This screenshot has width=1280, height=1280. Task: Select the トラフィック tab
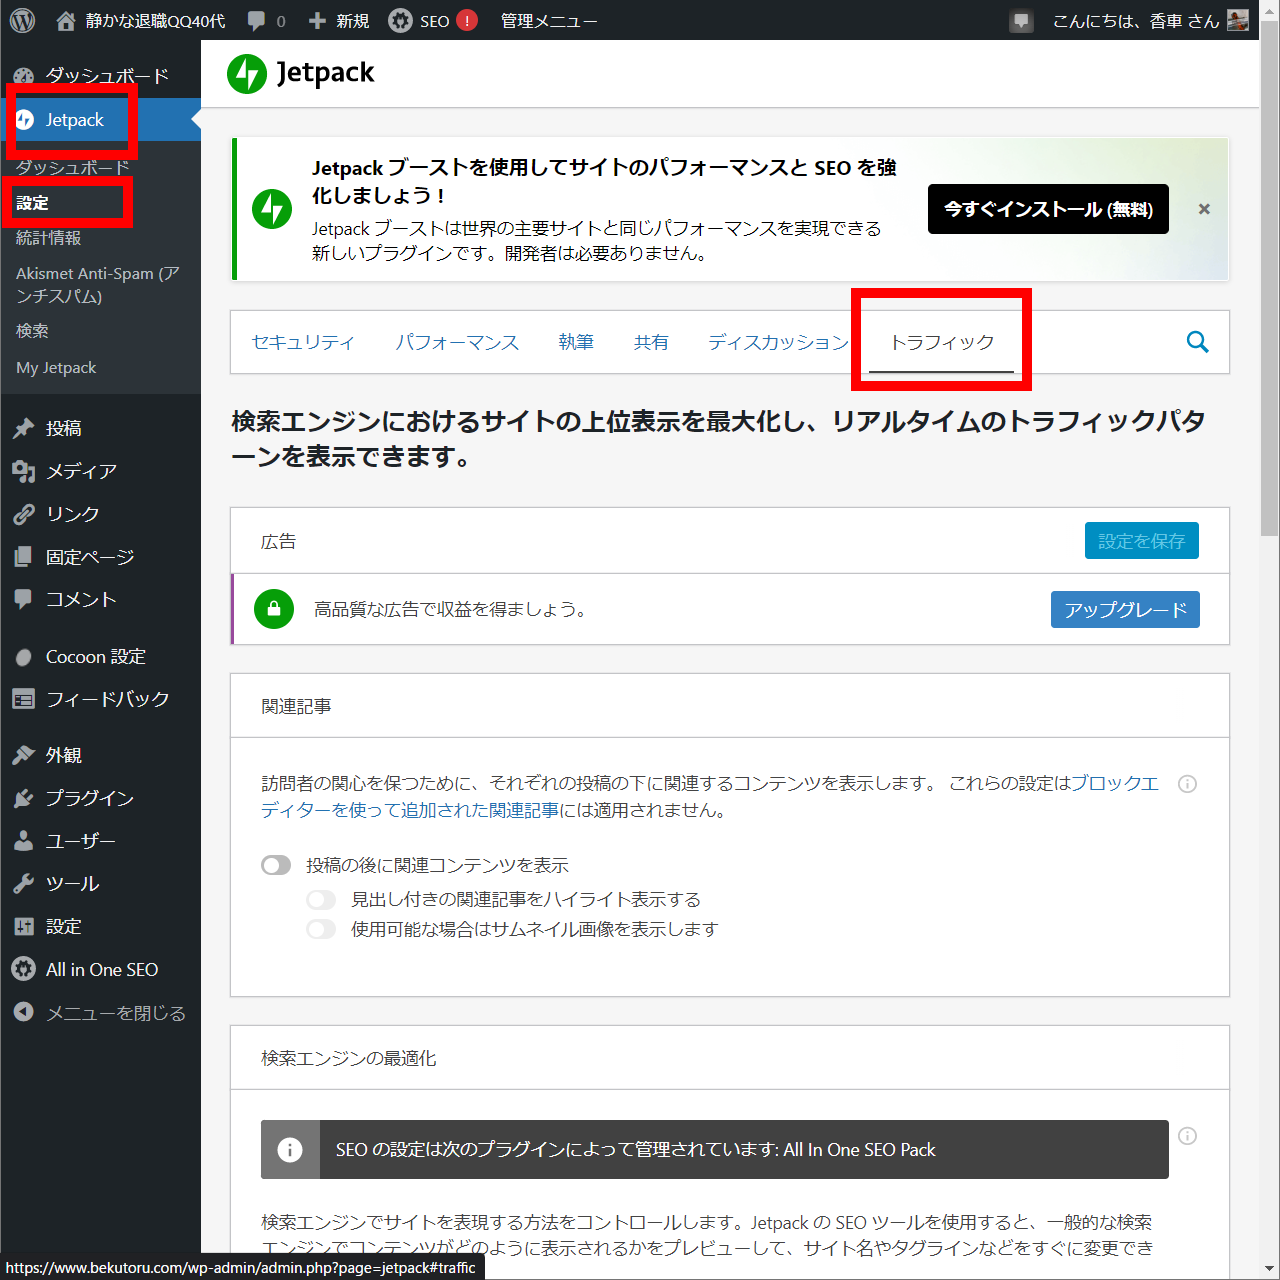[x=942, y=342]
